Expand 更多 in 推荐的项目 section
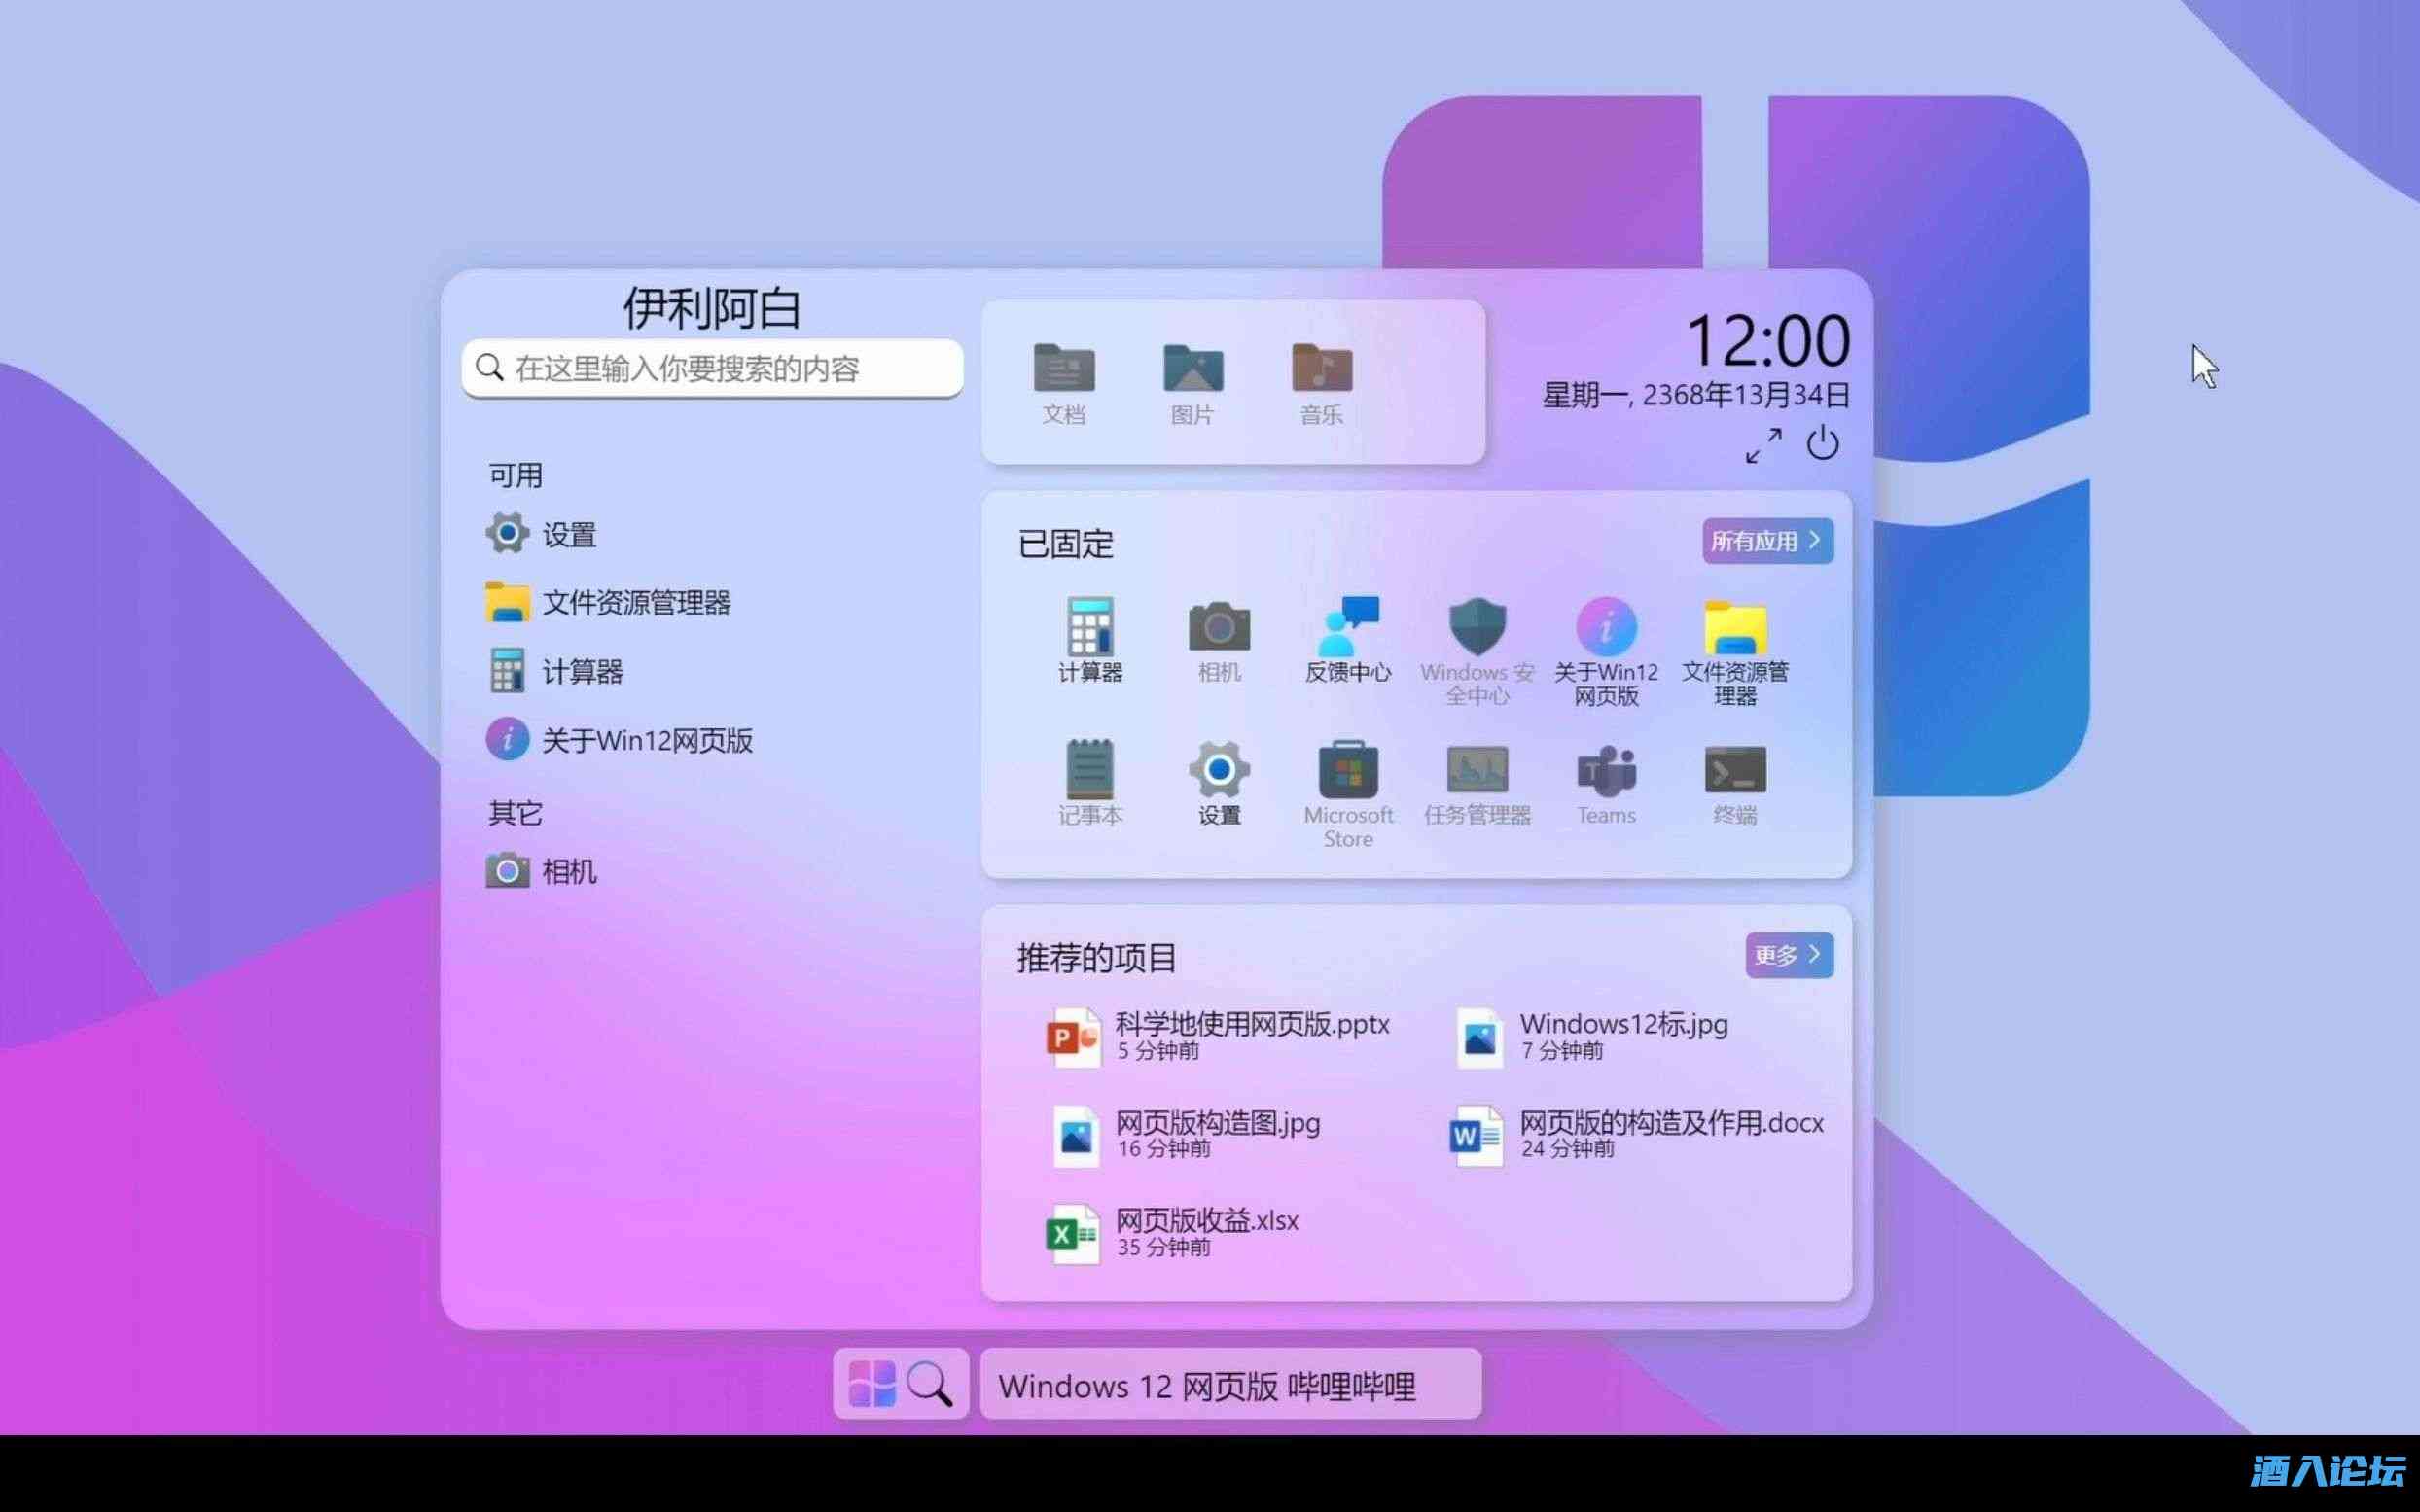Viewport: 2420px width, 1512px height. (1787, 955)
